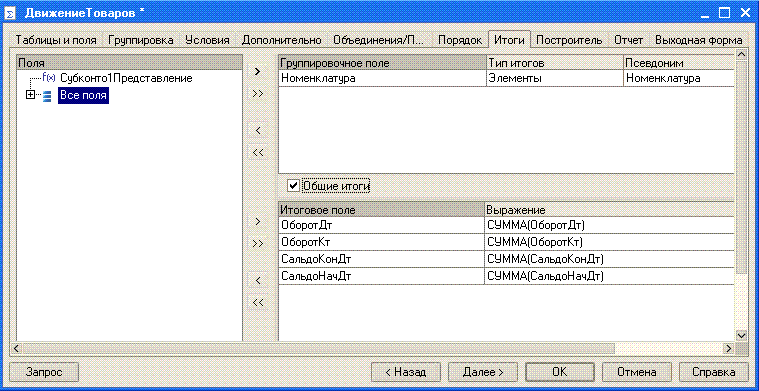Image resolution: width=759 pixels, height=391 pixels.
Task: Click the Итоговое поле column header
Action: coord(381,210)
